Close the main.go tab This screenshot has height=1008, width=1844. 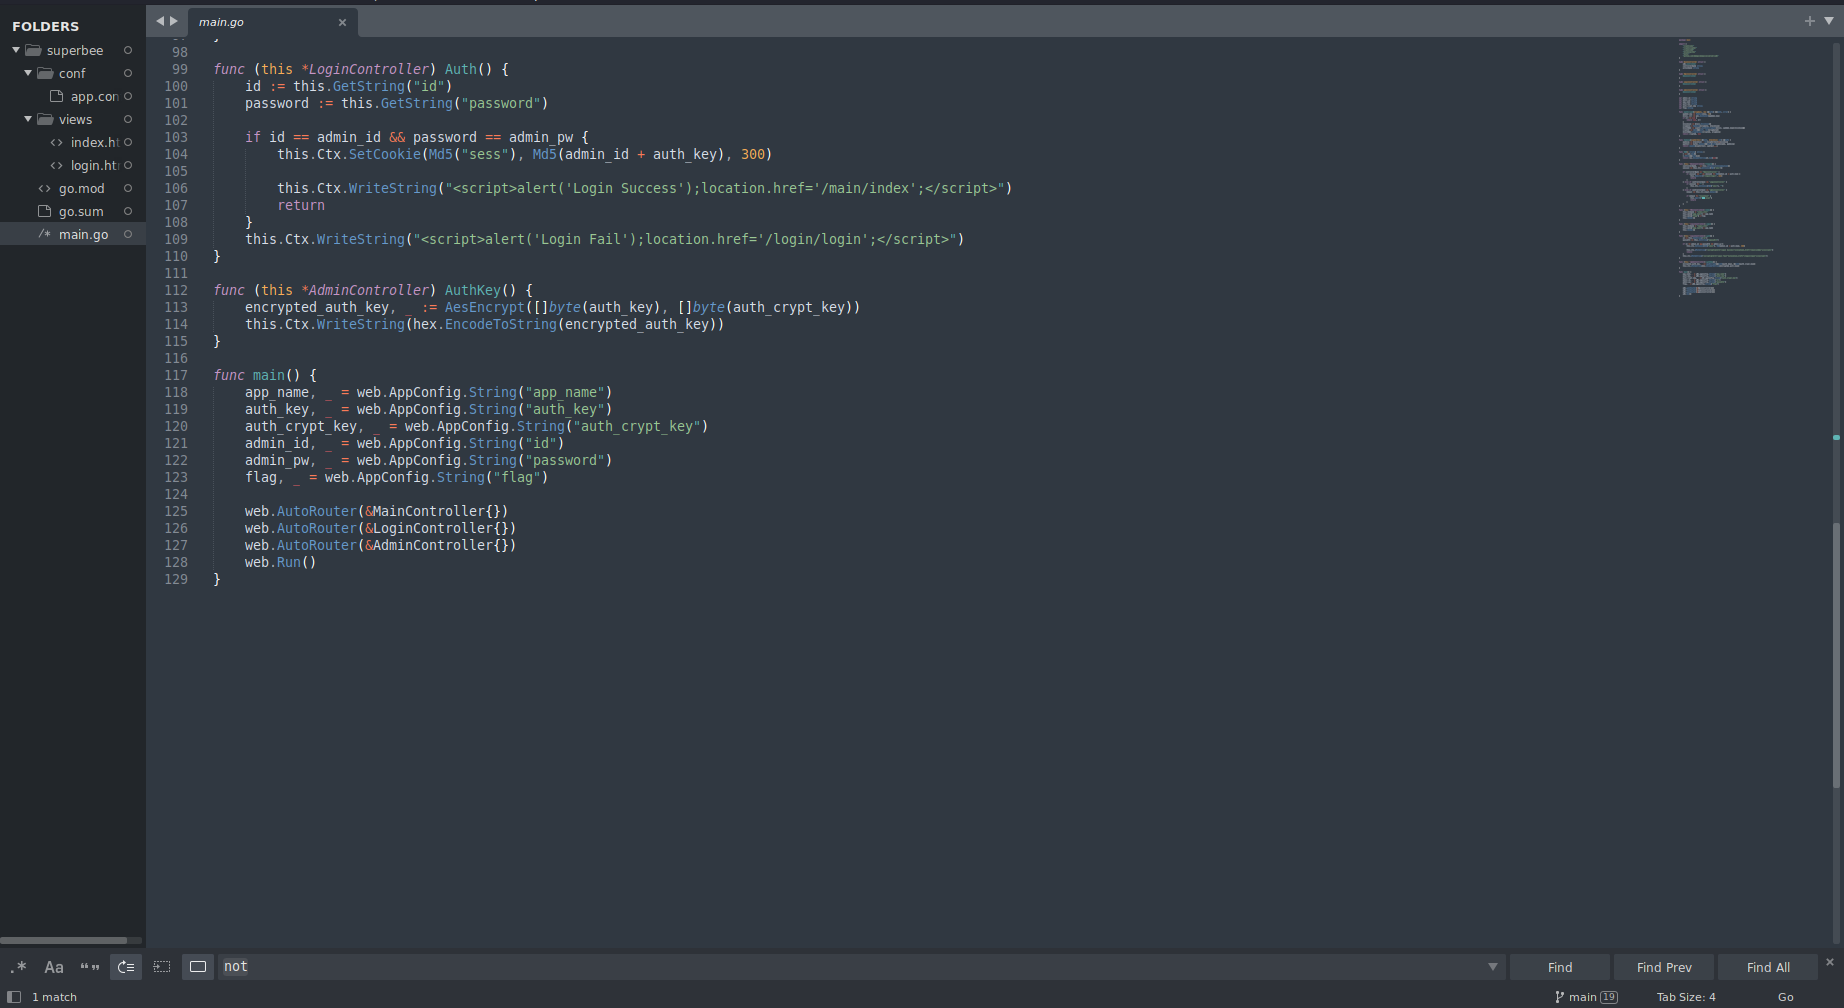click(x=342, y=22)
